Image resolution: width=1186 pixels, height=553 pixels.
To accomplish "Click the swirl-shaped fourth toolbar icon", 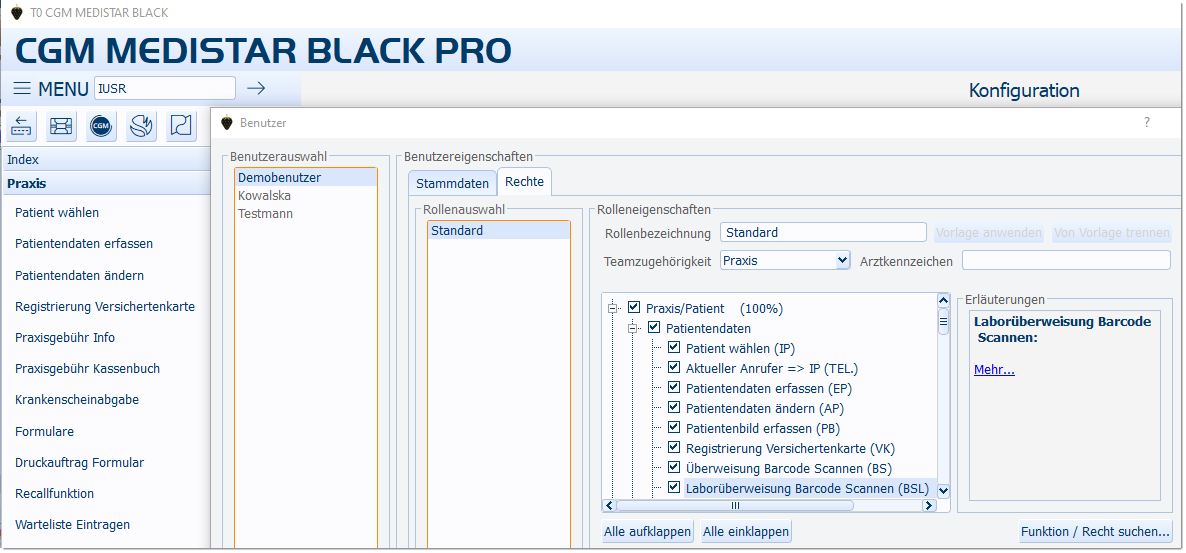I will (x=141, y=126).
